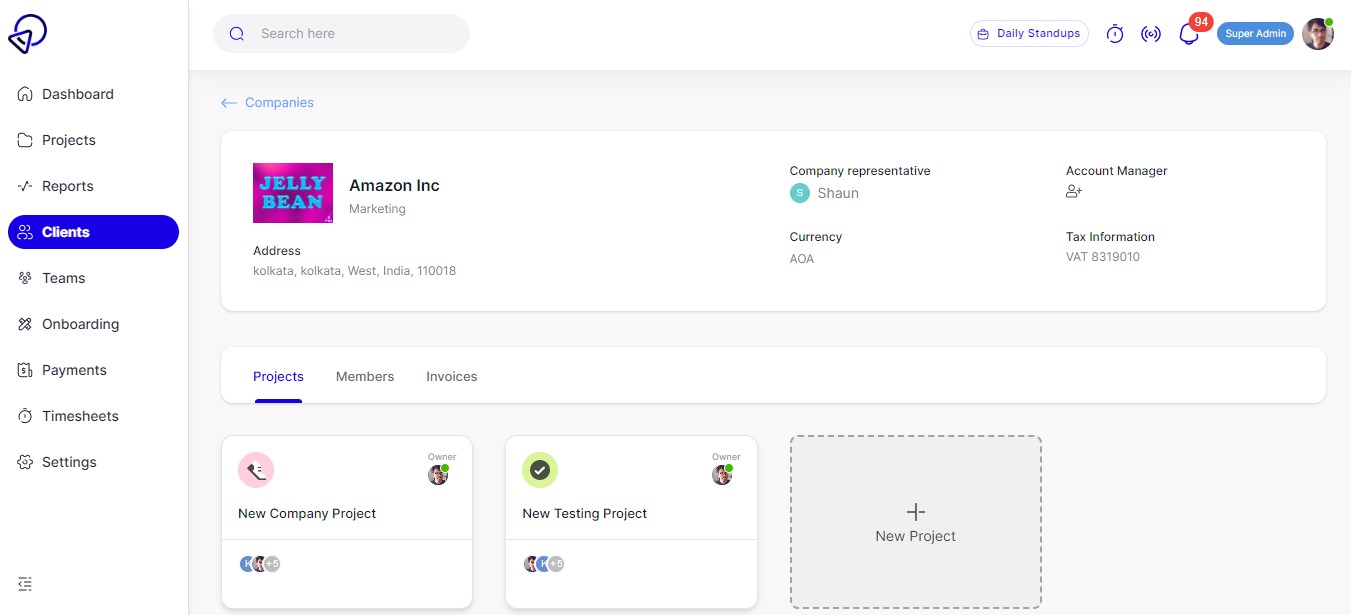Collapse the sidebar using bottom-left icon
This screenshot has height=615, width=1351.
(x=26, y=583)
